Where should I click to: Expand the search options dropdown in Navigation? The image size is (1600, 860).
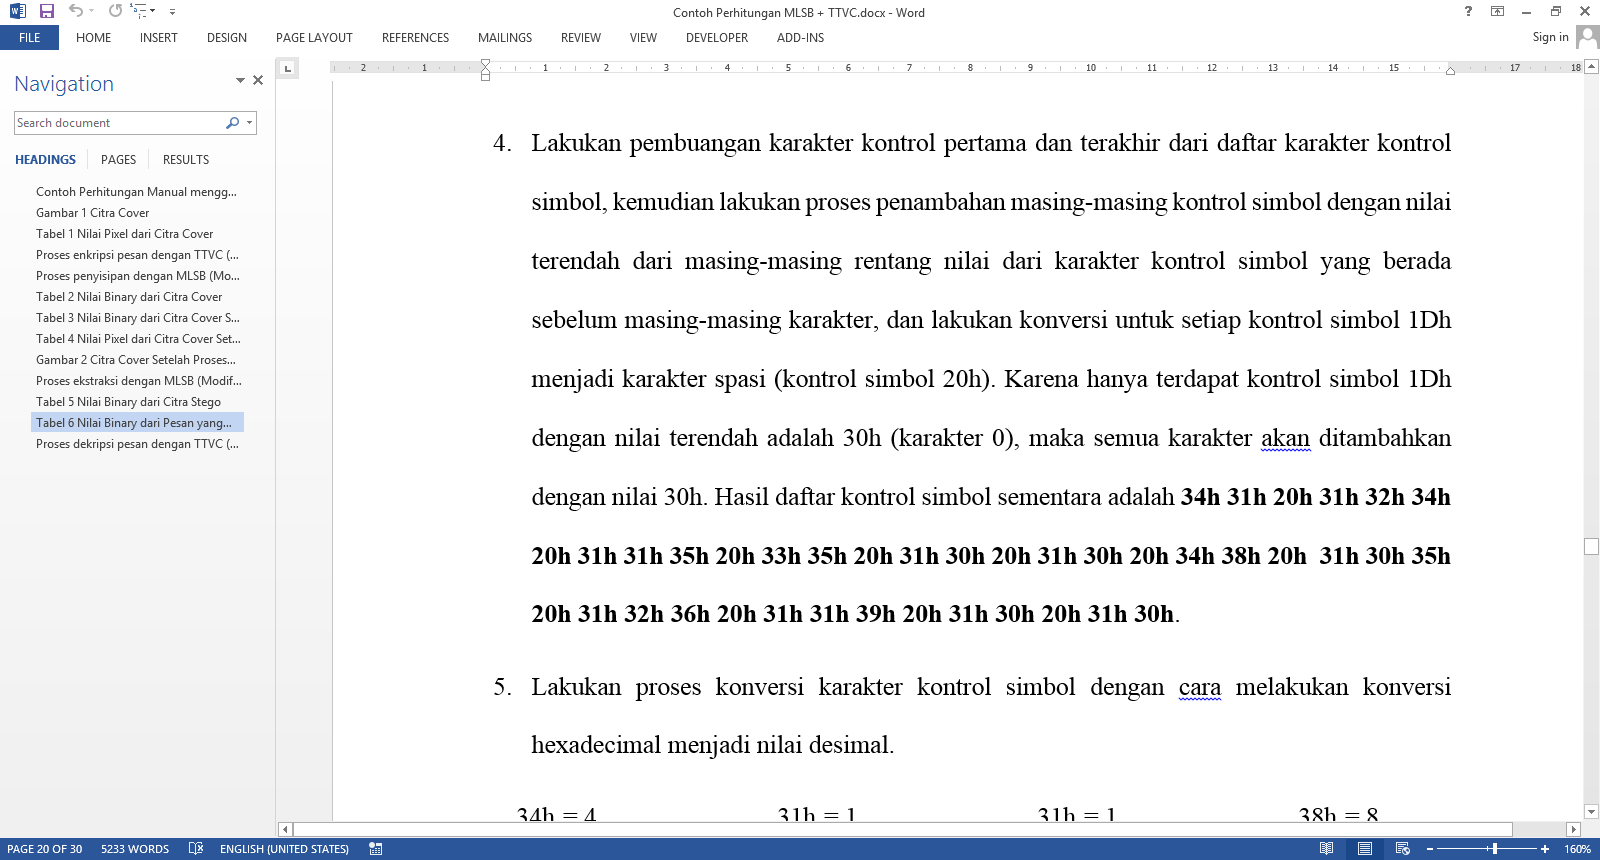[249, 123]
